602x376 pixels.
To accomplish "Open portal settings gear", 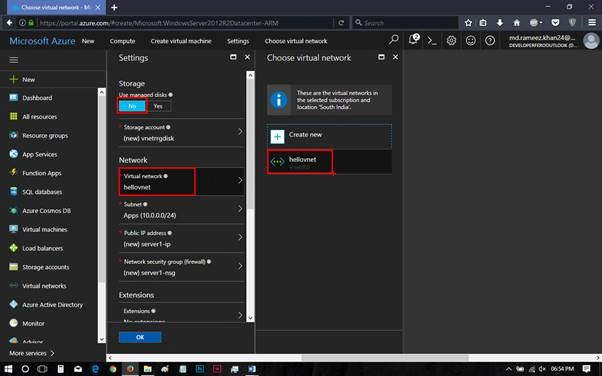I will click(451, 40).
